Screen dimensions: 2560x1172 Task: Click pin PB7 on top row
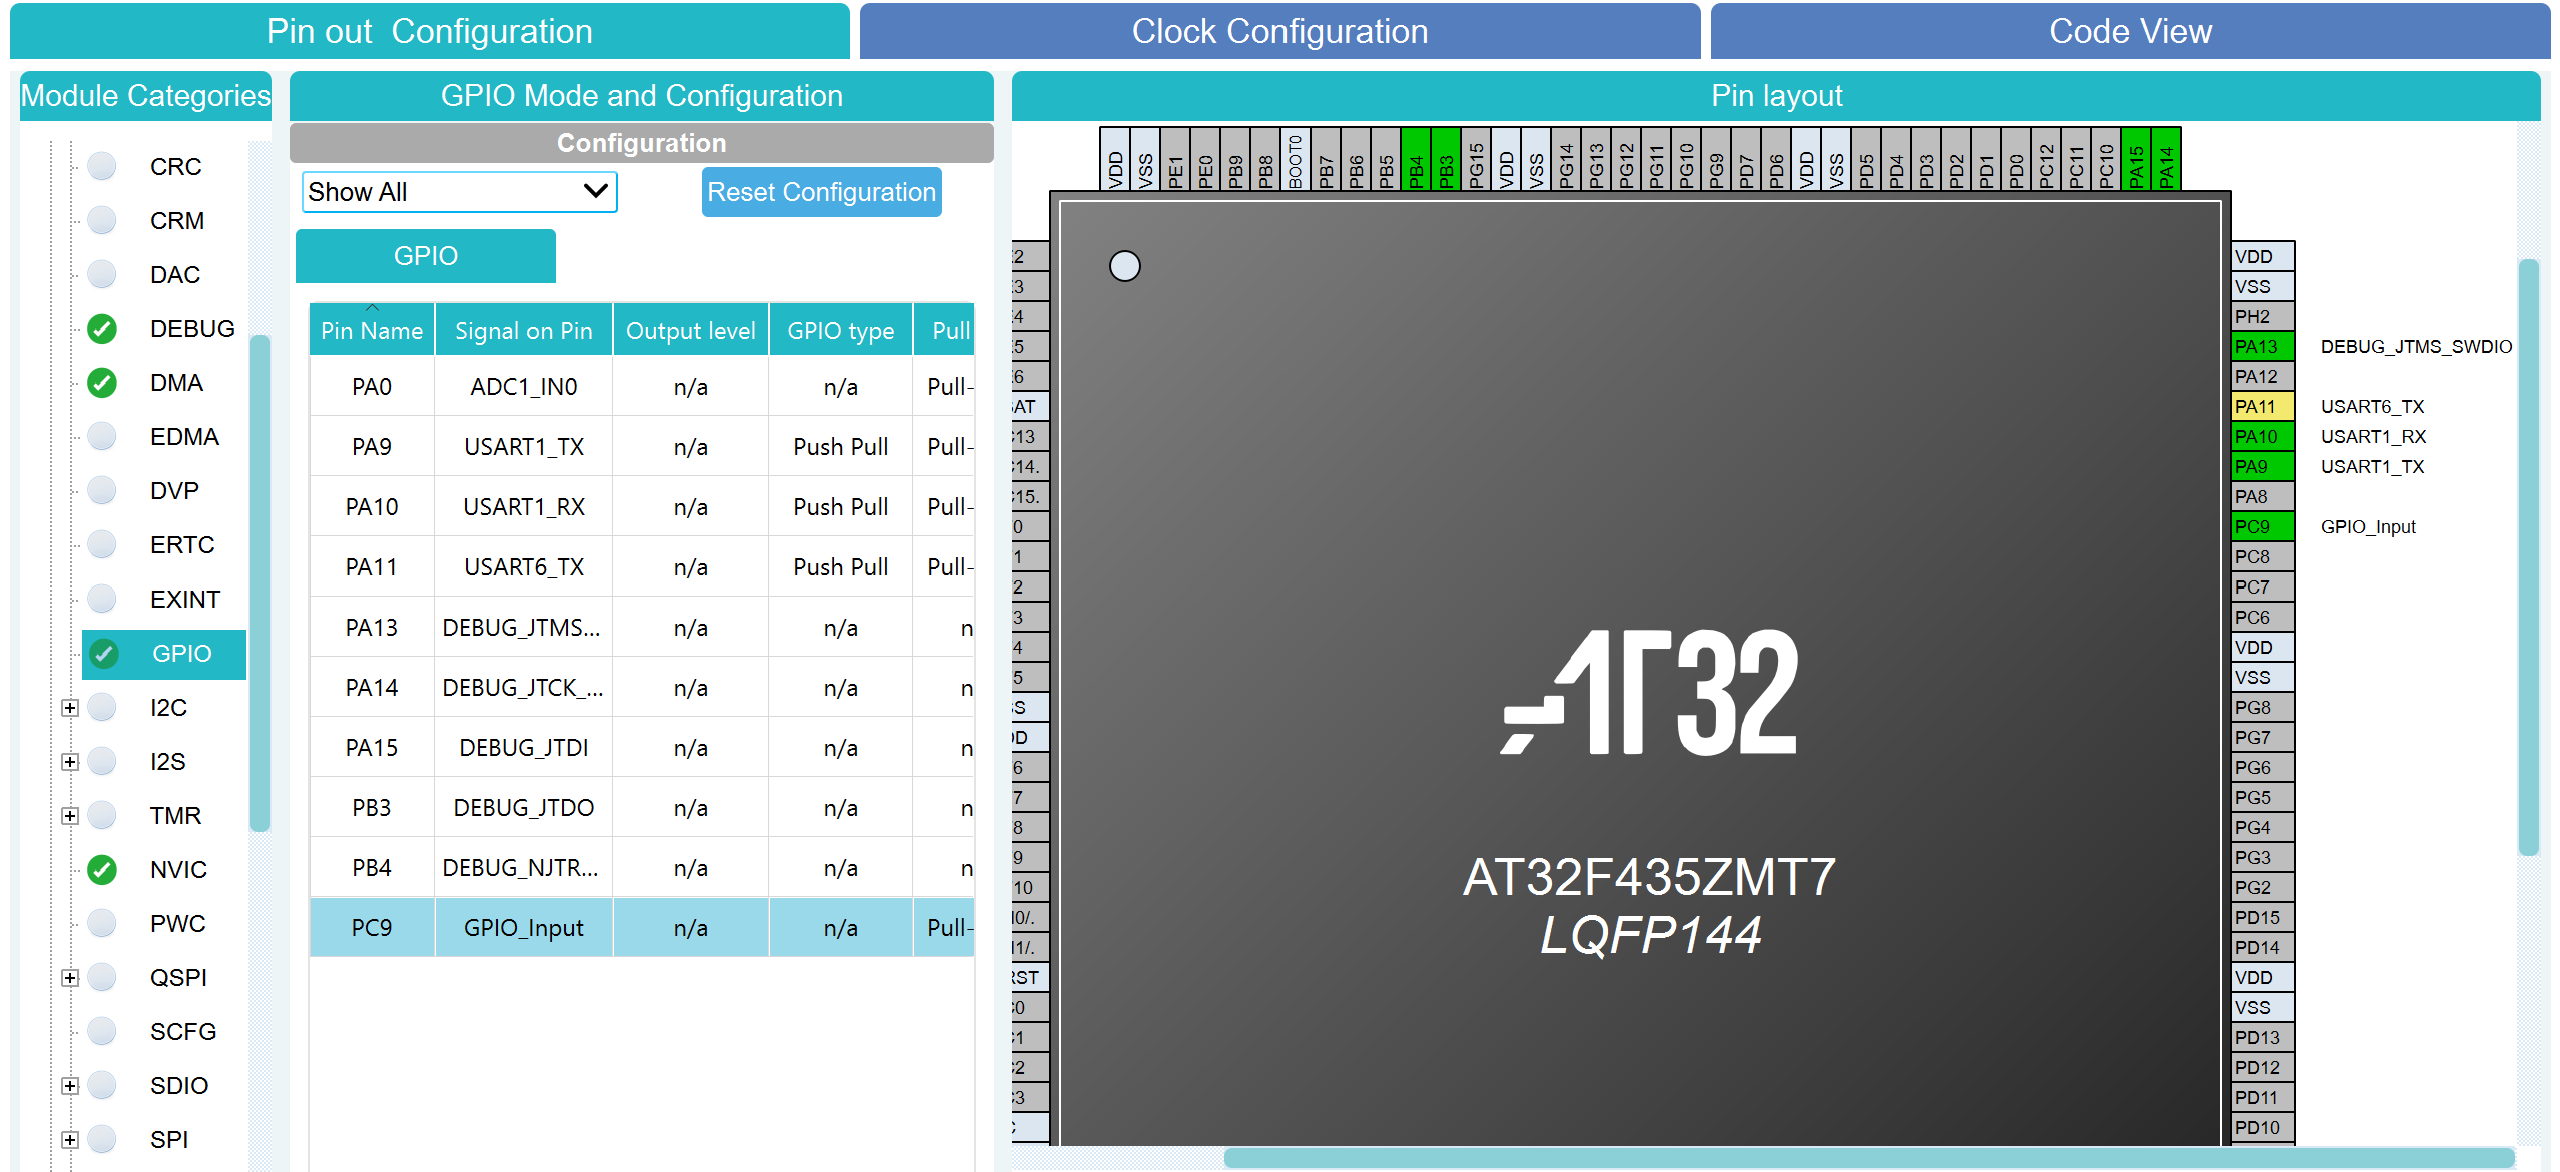(1326, 159)
